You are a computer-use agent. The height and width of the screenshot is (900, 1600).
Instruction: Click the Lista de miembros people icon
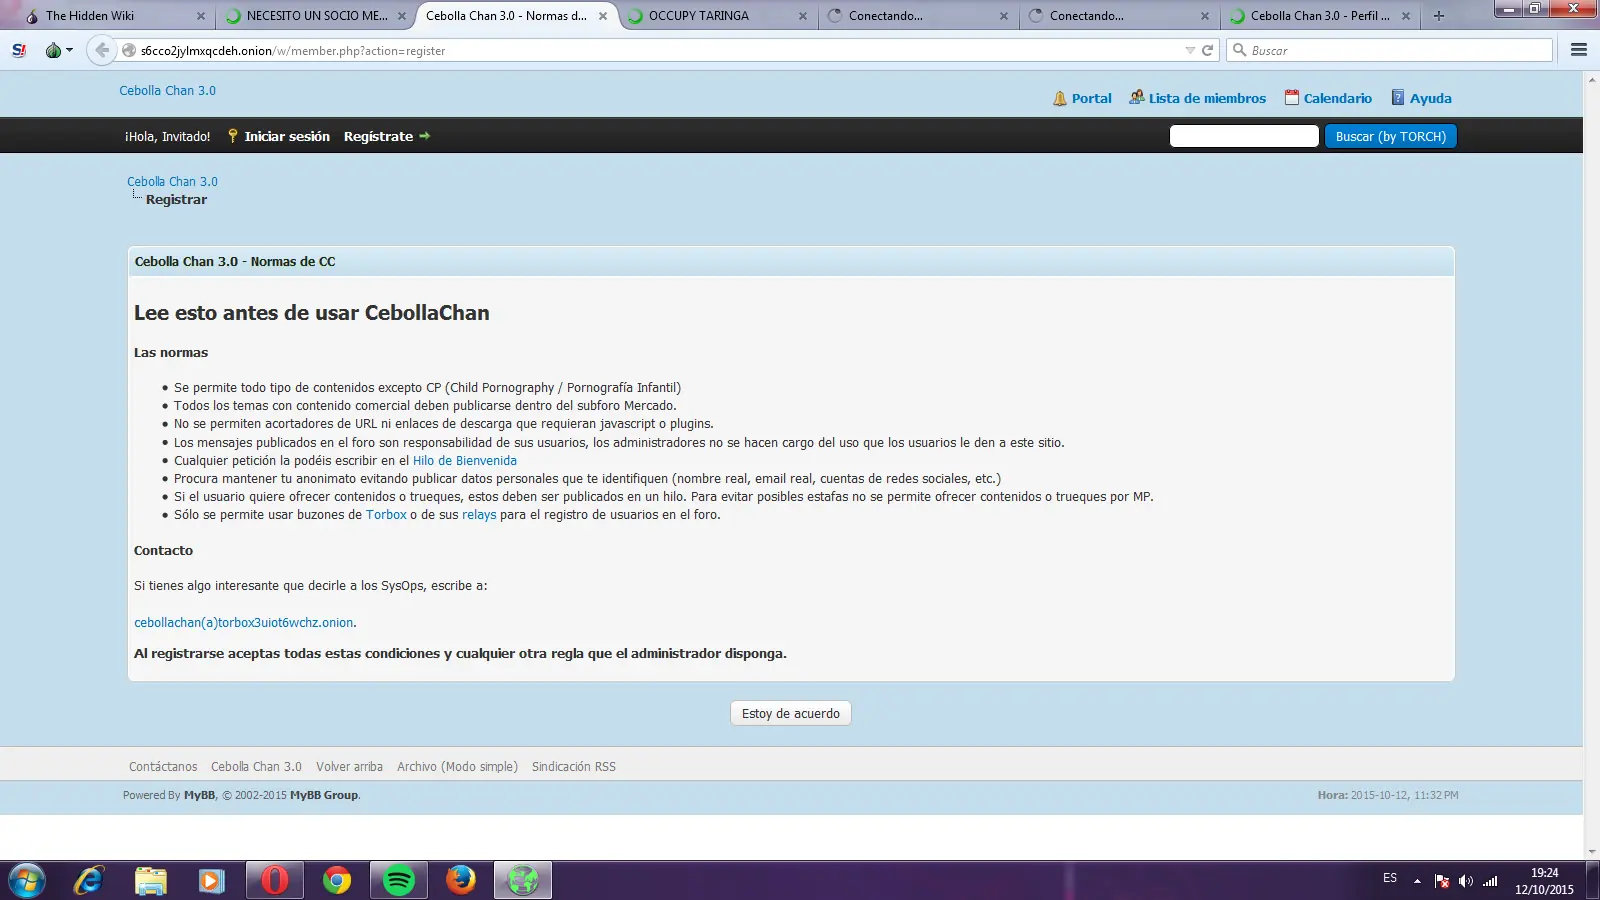click(x=1137, y=97)
